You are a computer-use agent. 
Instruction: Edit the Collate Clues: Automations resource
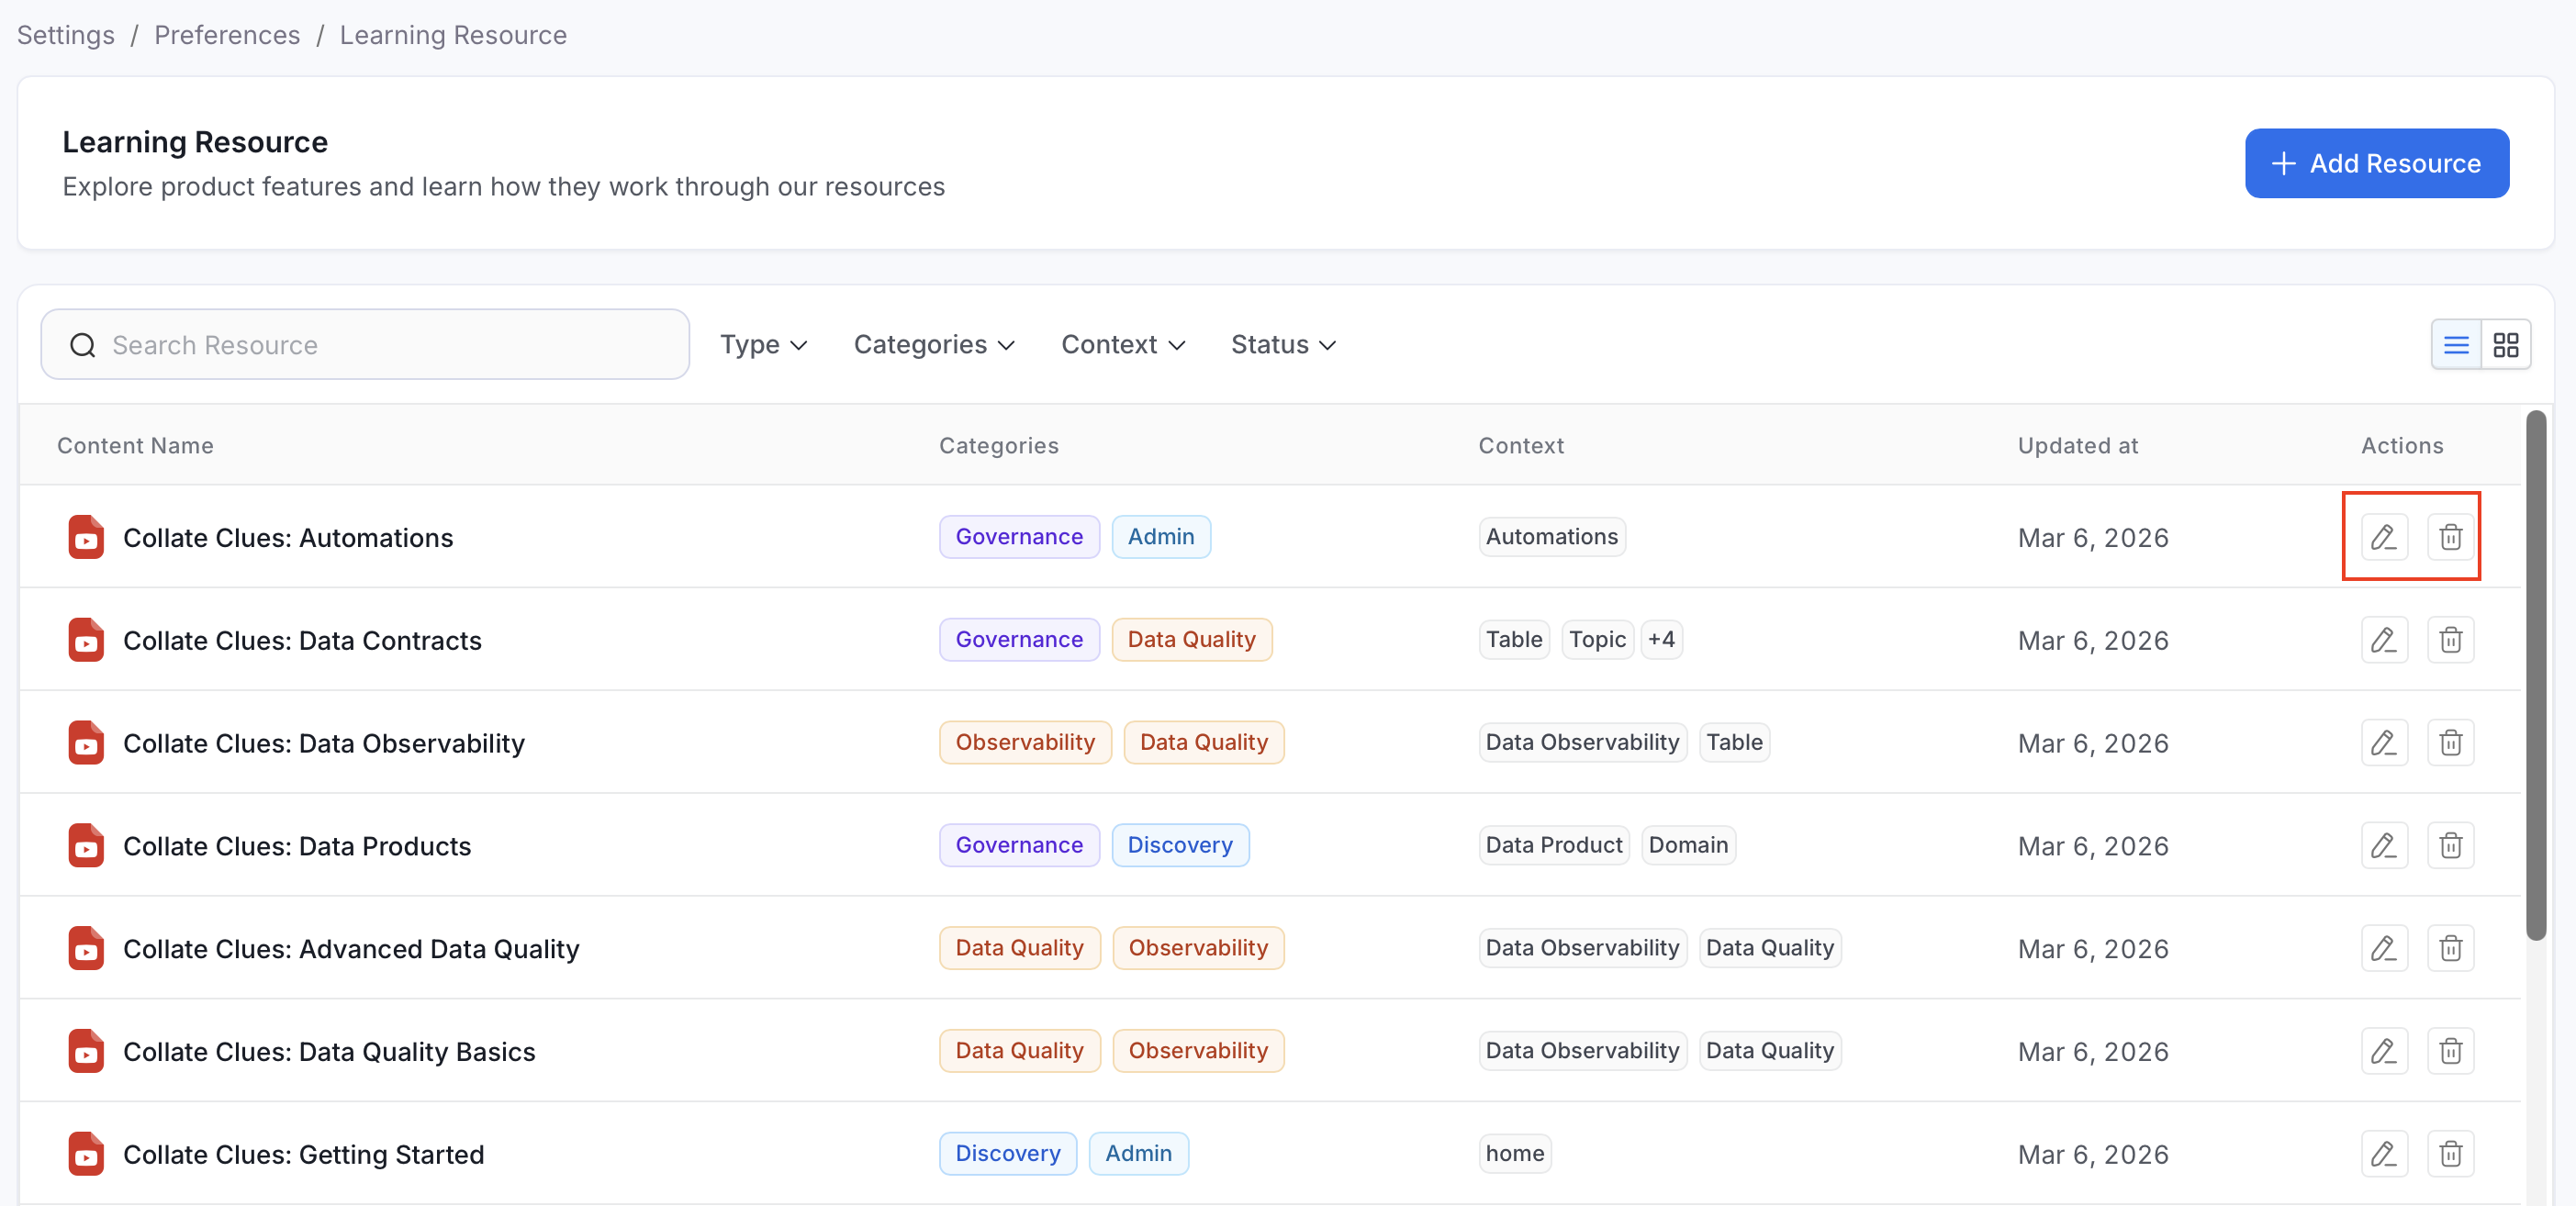[x=2384, y=537]
